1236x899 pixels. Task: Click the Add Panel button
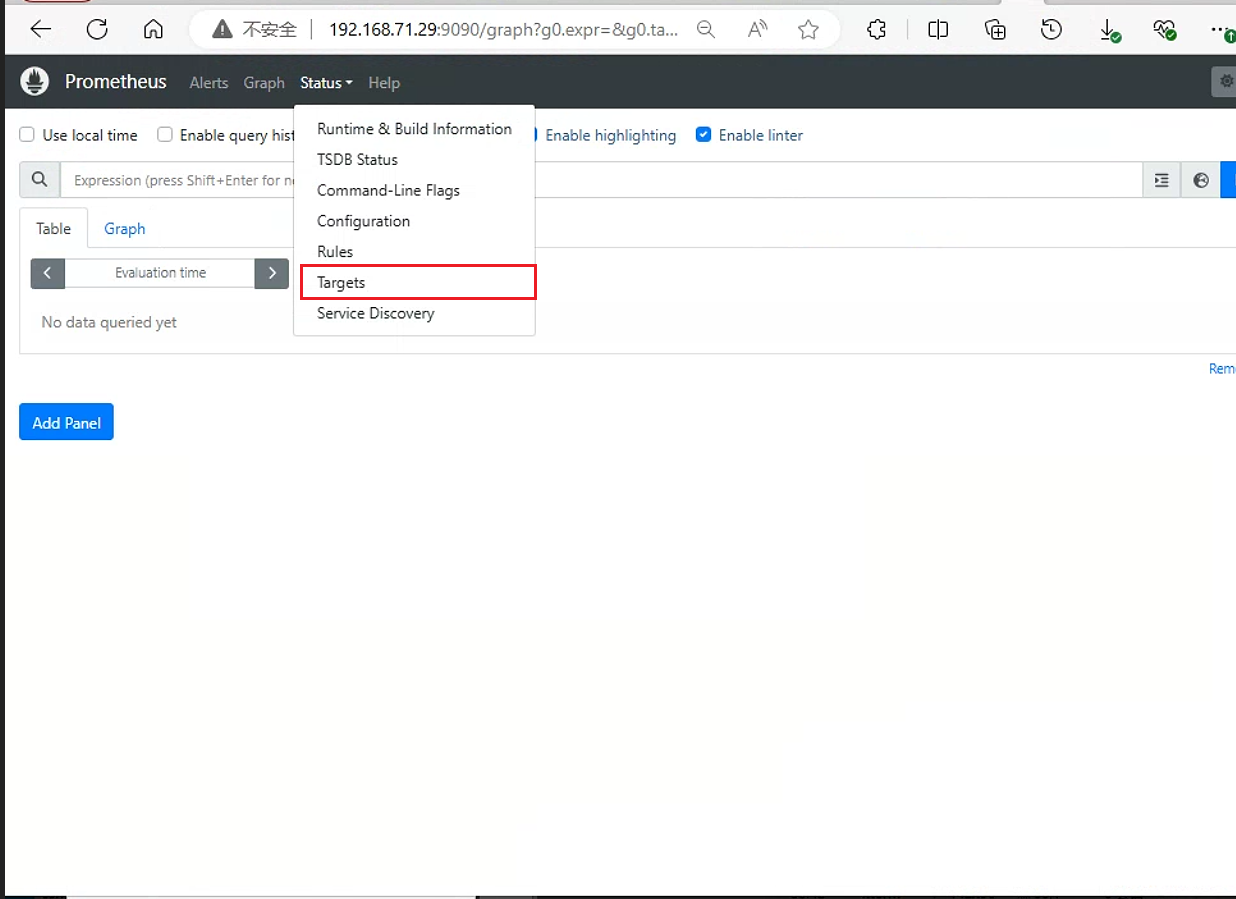click(x=67, y=422)
